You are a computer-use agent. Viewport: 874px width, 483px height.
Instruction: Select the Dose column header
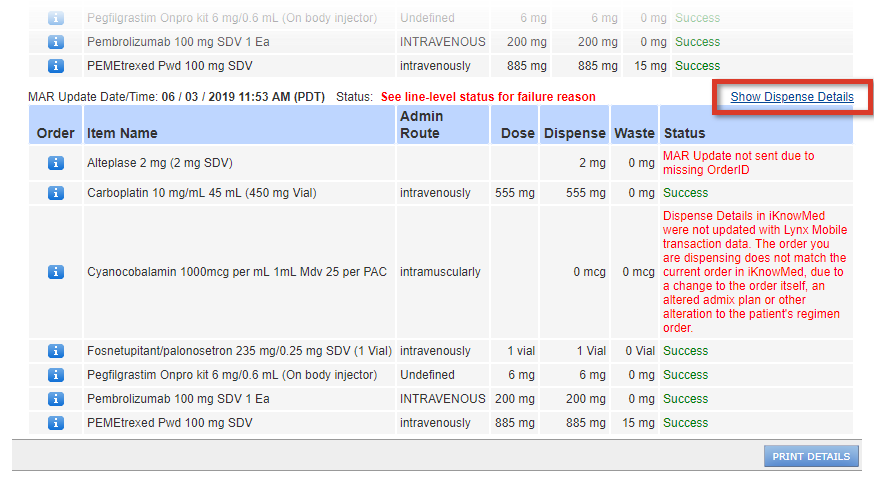pos(517,133)
